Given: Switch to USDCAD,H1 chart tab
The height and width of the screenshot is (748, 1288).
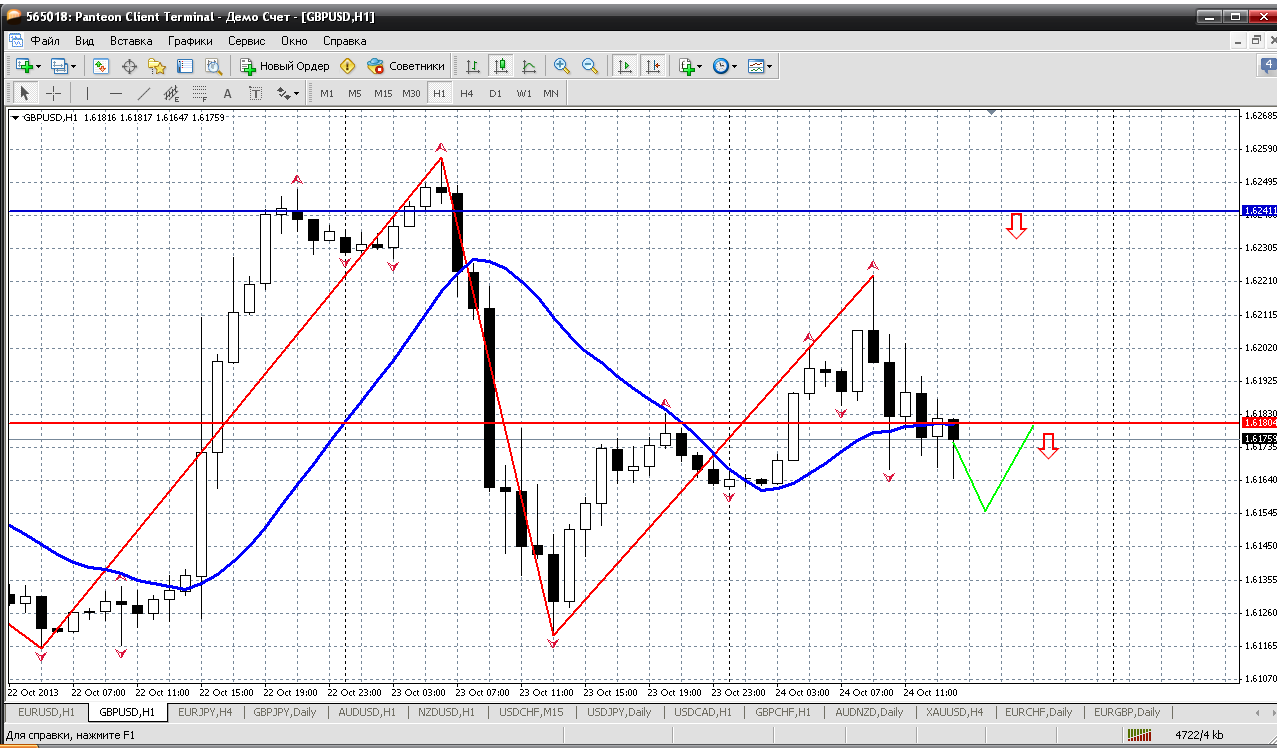Looking at the screenshot, I should [x=703, y=712].
